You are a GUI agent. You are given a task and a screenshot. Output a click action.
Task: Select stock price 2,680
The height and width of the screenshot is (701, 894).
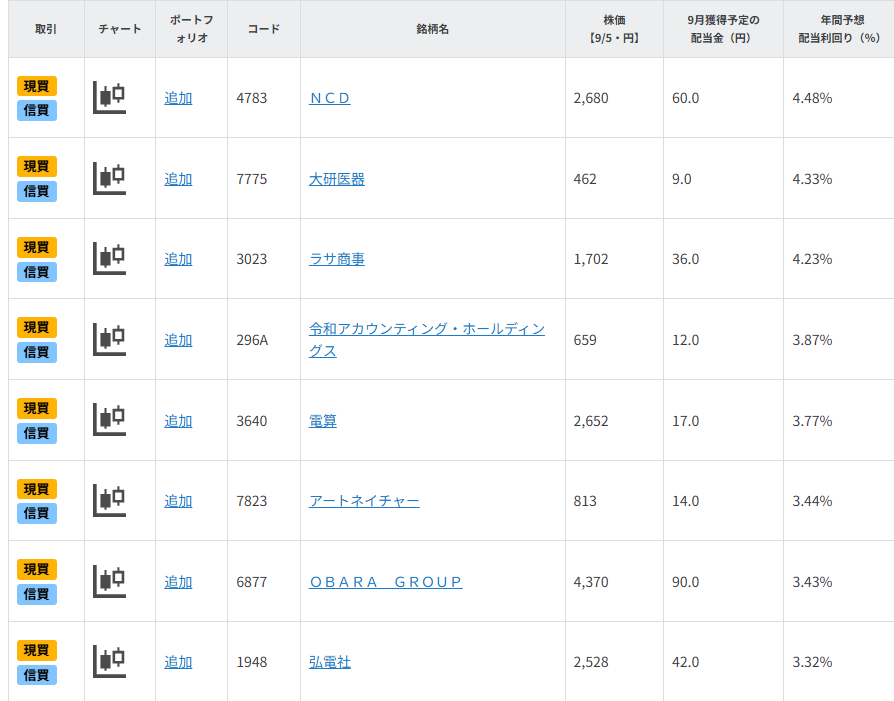591,98
